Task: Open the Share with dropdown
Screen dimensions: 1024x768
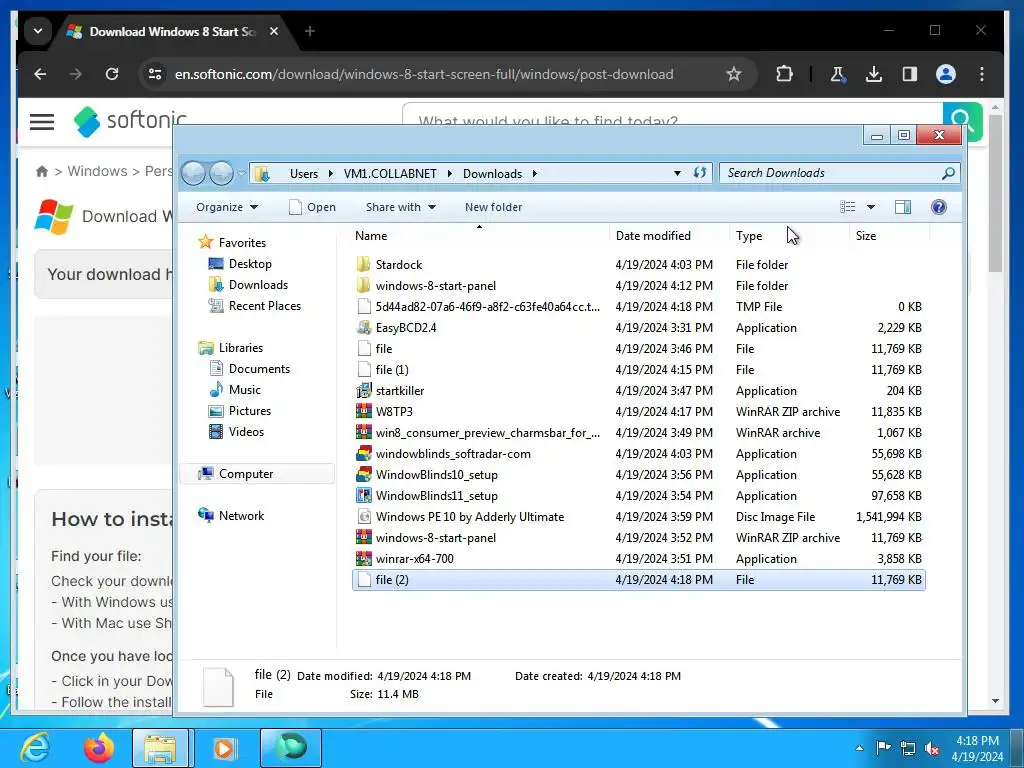Action: (x=400, y=207)
